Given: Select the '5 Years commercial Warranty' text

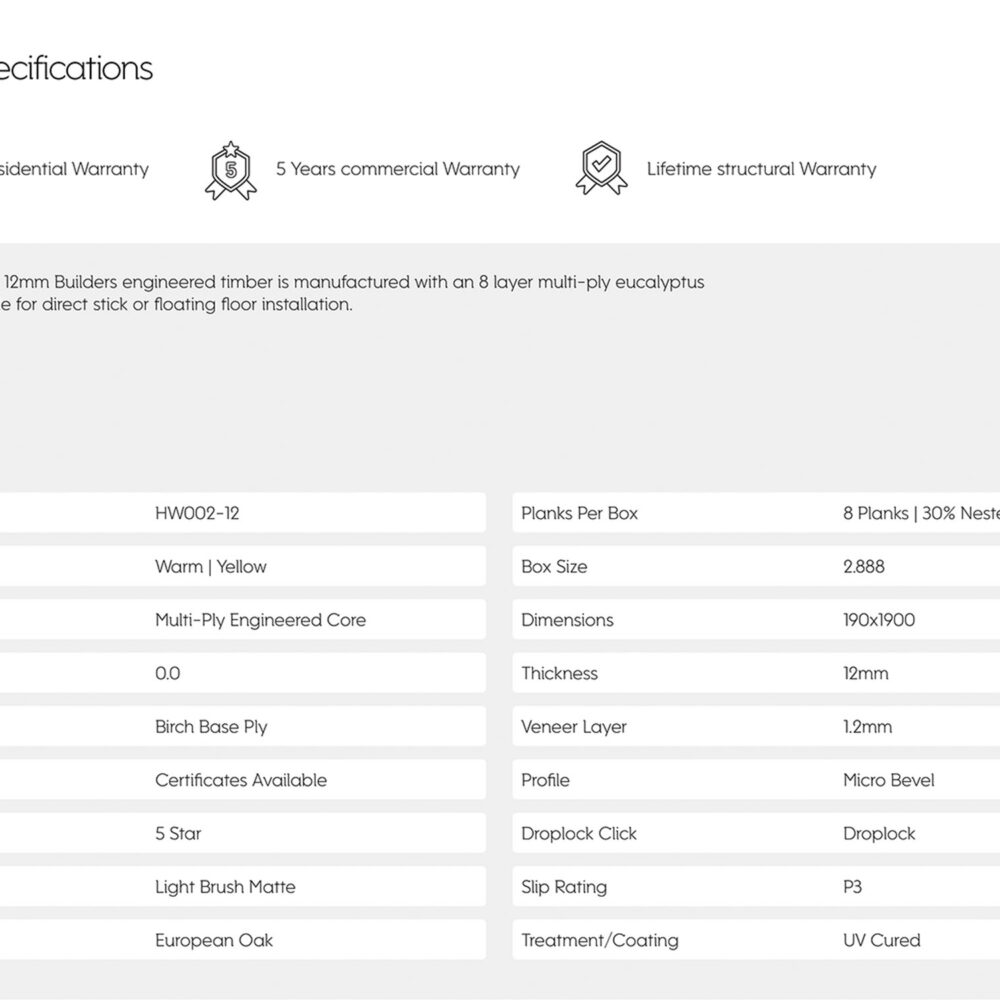Looking at the screenshot, I should [x=398, y=169].
